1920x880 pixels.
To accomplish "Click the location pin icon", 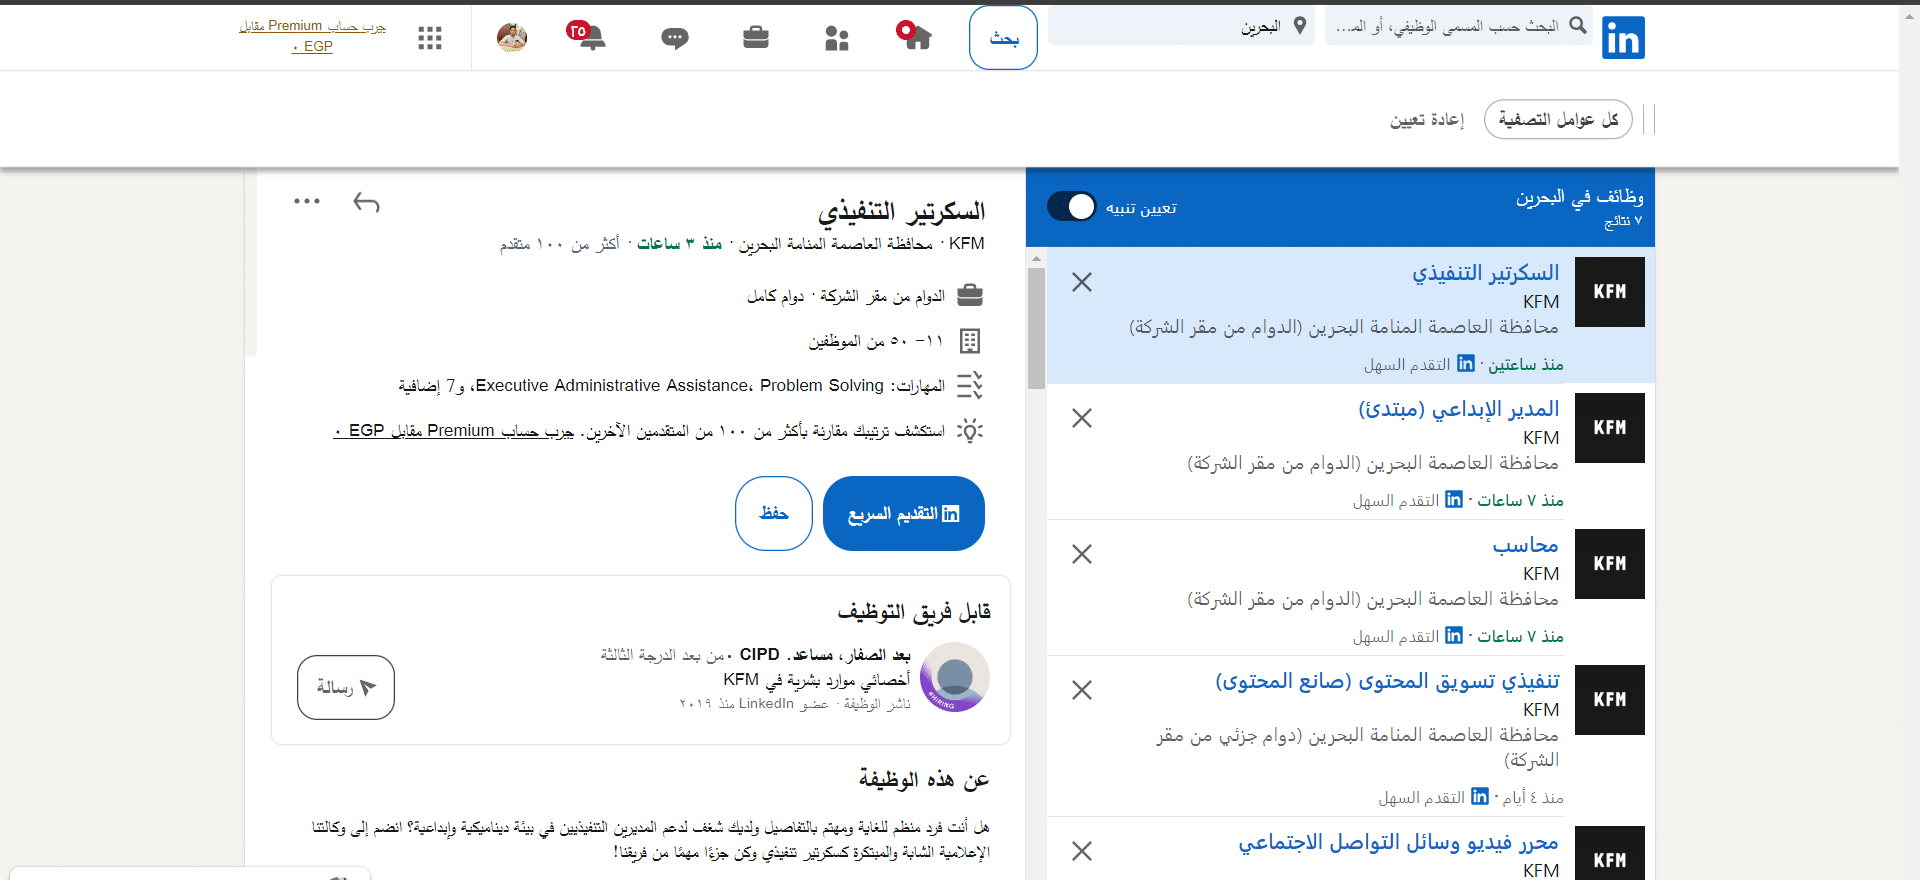I will [1300, 26].
